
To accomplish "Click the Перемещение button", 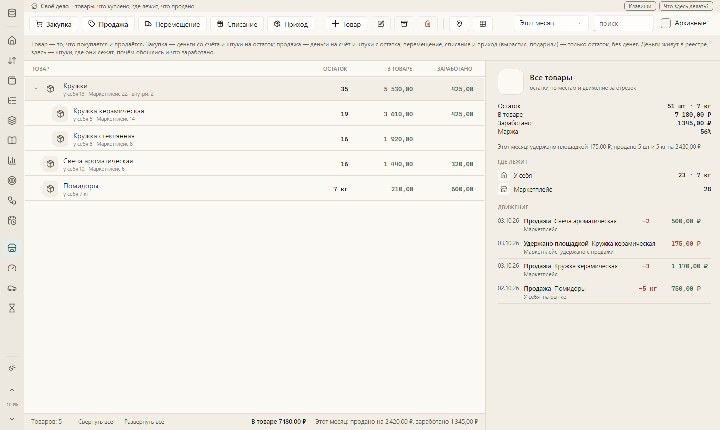I will (x=172, y=24).
